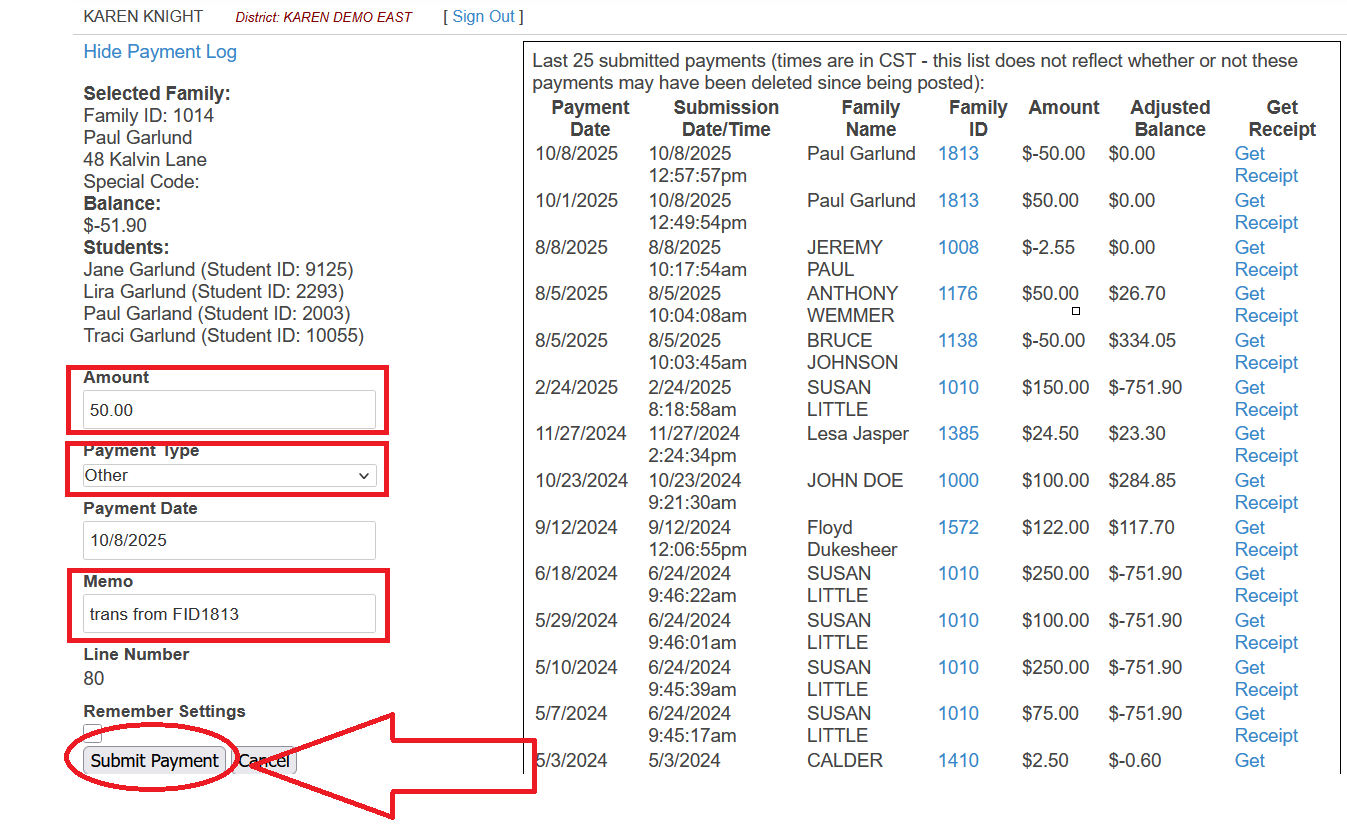
Task: Get receipt for John Doe $100.00 payment
Action: pos(1265,492)
